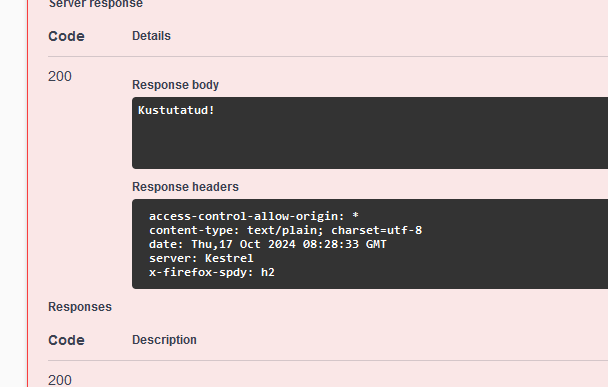This screenshot has height=387, width=608.
Task: Click the Kustutatud! response text
Action: (176, 110)
